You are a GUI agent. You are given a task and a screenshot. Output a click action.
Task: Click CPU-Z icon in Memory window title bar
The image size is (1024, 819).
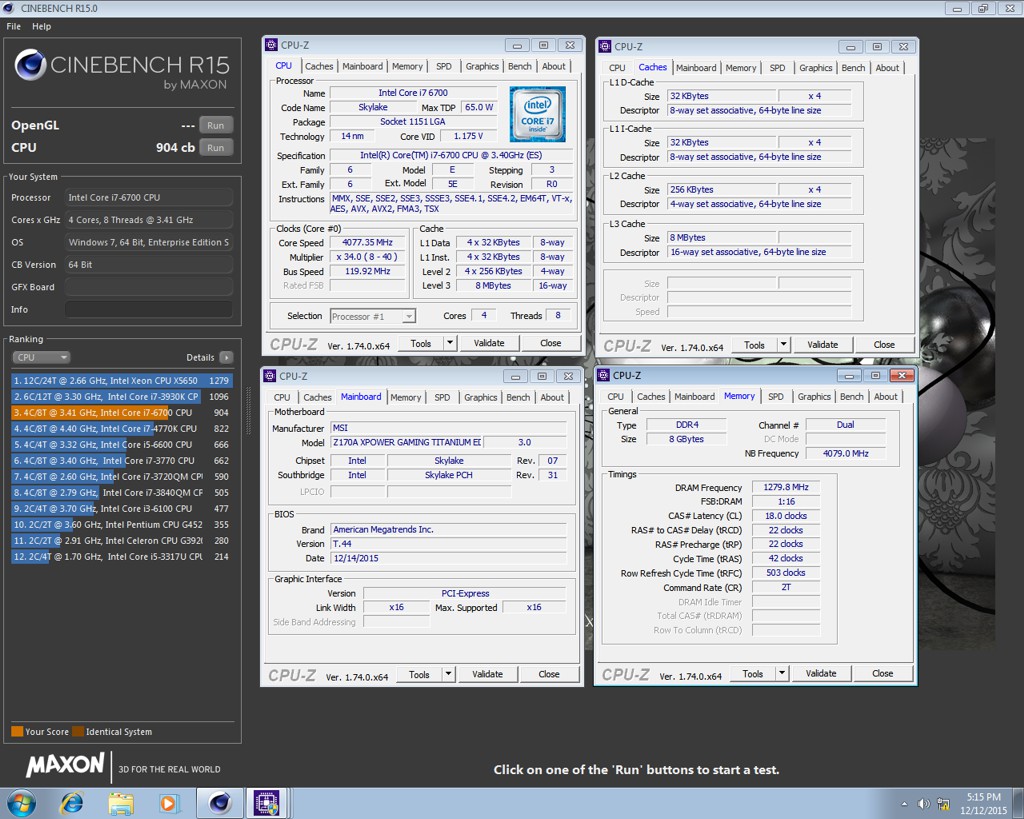pyautogui.click(x=604, y=376)
